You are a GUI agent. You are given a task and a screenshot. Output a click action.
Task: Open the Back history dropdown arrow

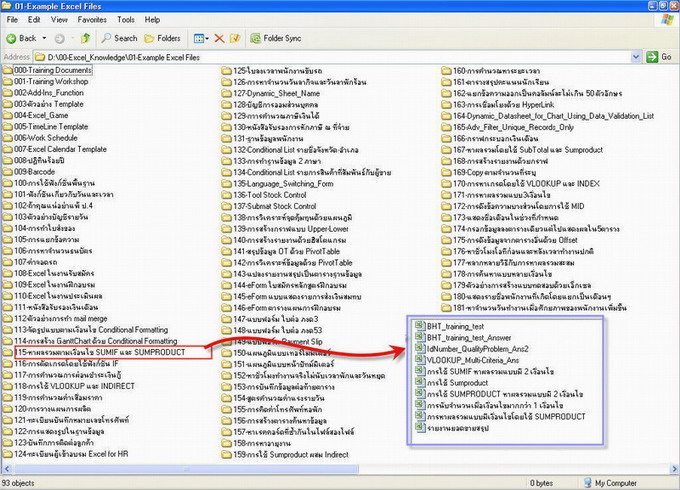(44, 38)
